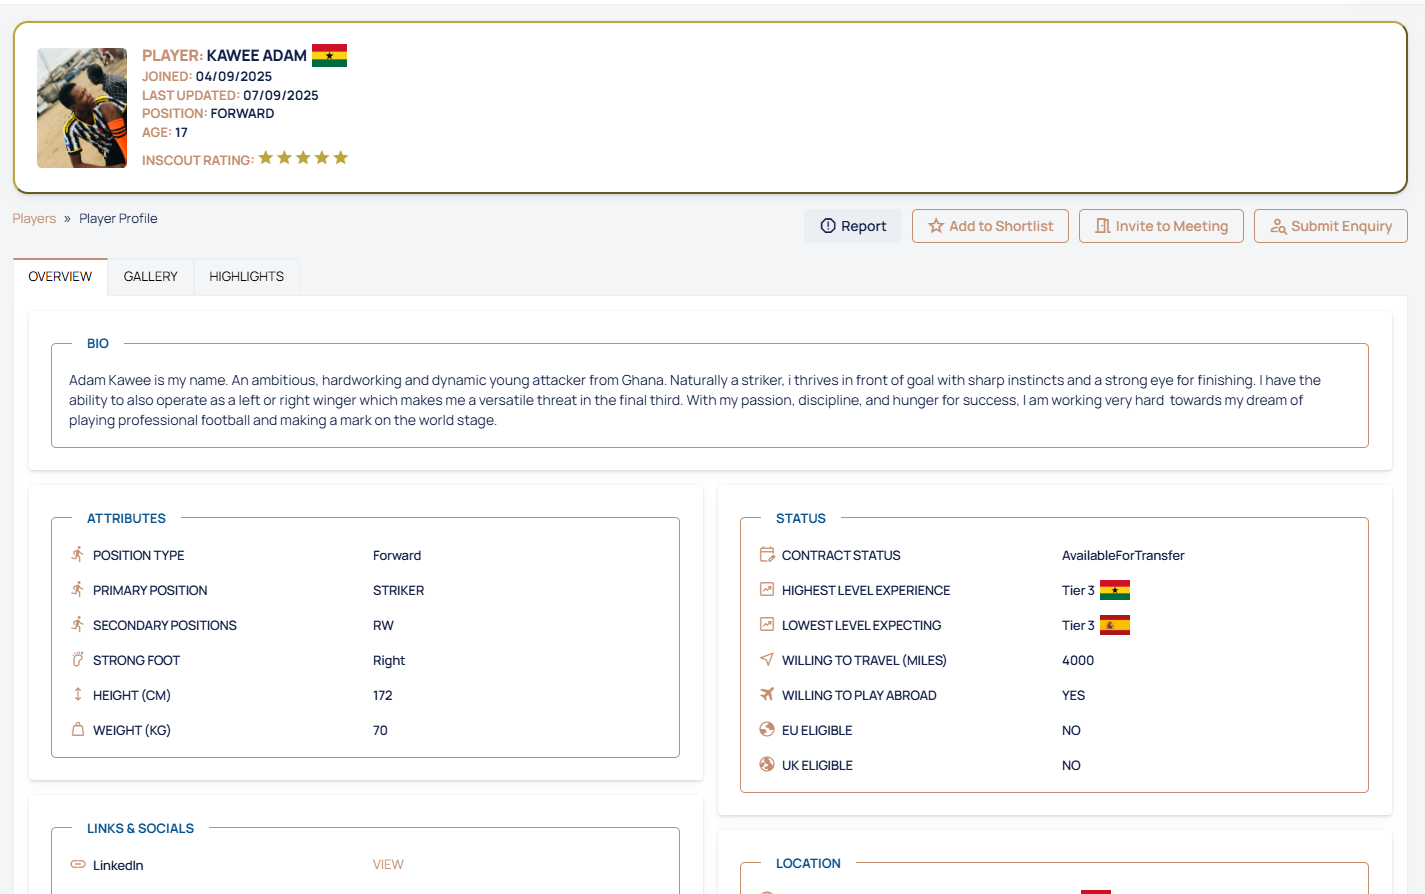Screen dimensions: 1425x894
Task: Submit an enquiry about the player
Action: (x=1331, y=226)
